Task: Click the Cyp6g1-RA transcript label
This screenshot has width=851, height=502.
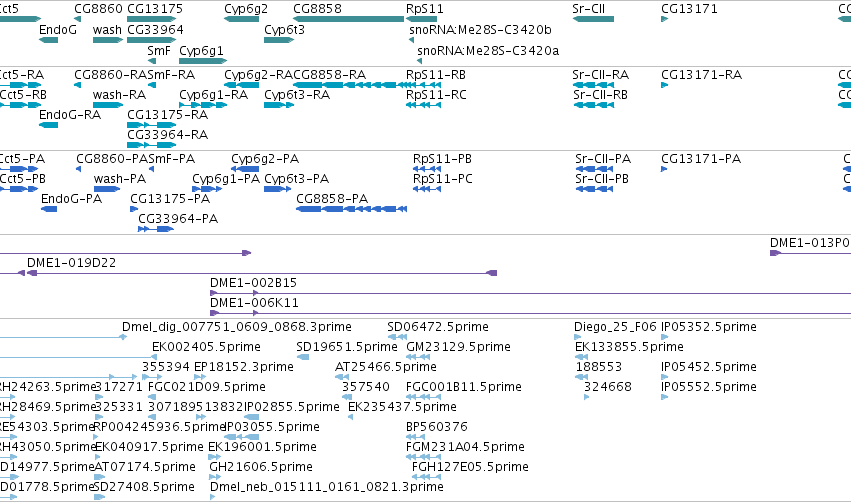Action: [213, 95]
